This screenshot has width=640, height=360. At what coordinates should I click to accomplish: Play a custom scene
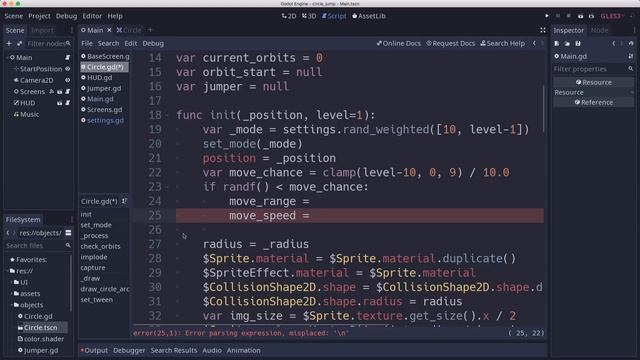point(591,16)
